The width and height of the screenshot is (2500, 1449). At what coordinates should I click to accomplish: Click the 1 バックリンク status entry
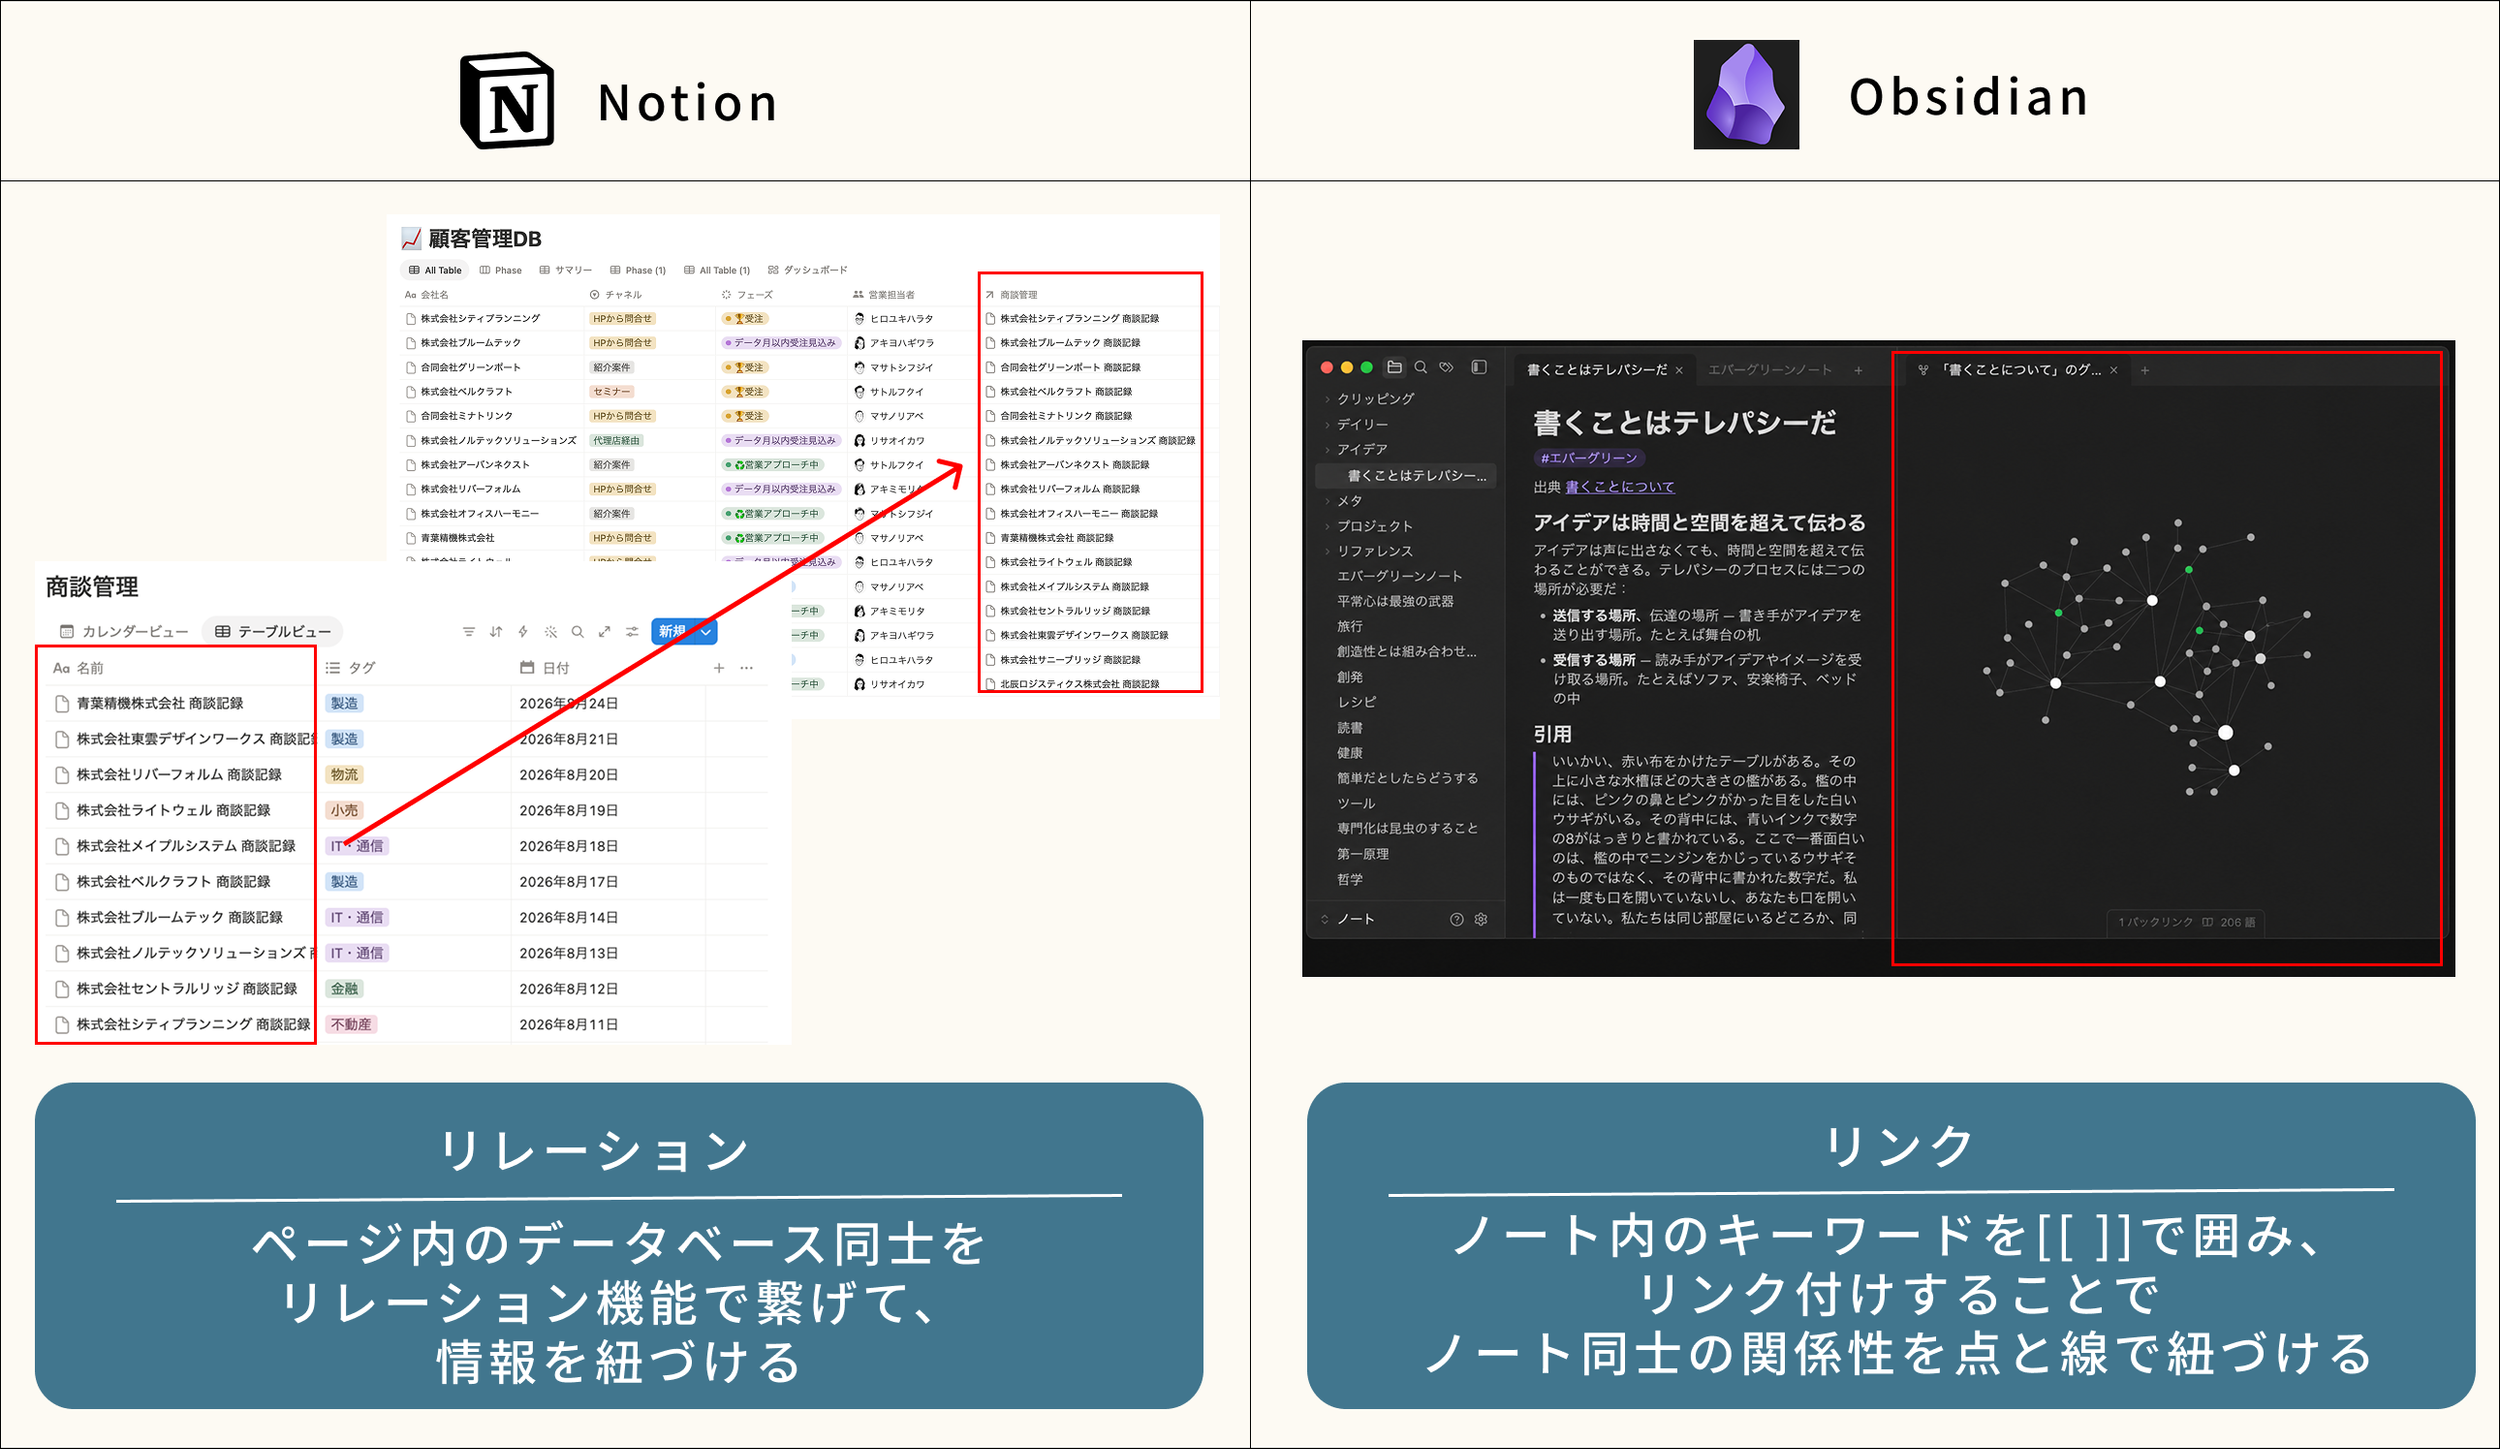coord(2155,922)
